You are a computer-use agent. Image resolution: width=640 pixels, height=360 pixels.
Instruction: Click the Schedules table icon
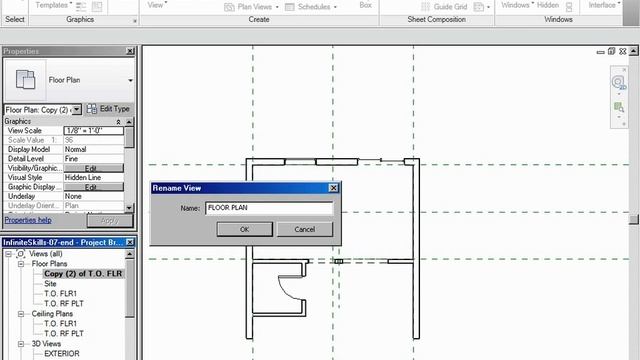click(x=289, y=7)
